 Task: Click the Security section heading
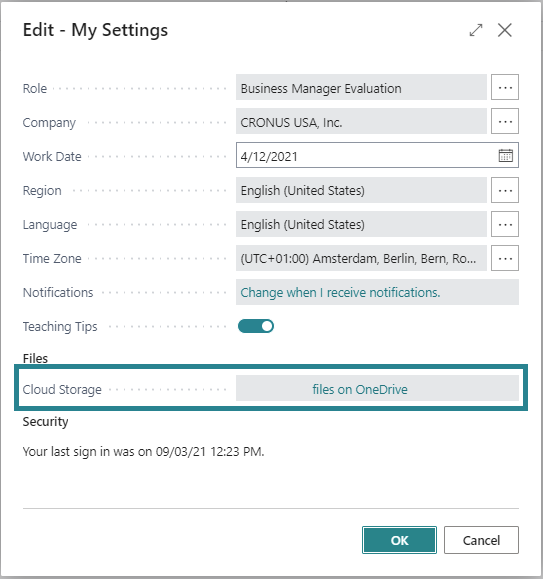(45, 422)
